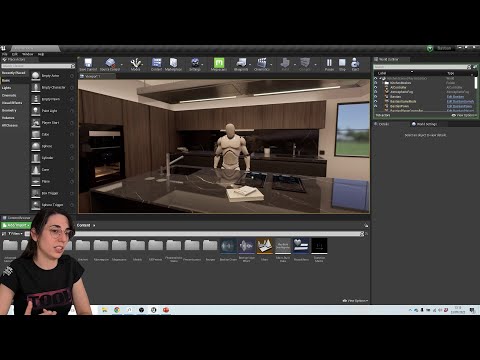The width and height of the screenshot is (480, 360).
Task: Open the Window menu
Action: pos(28,54)
